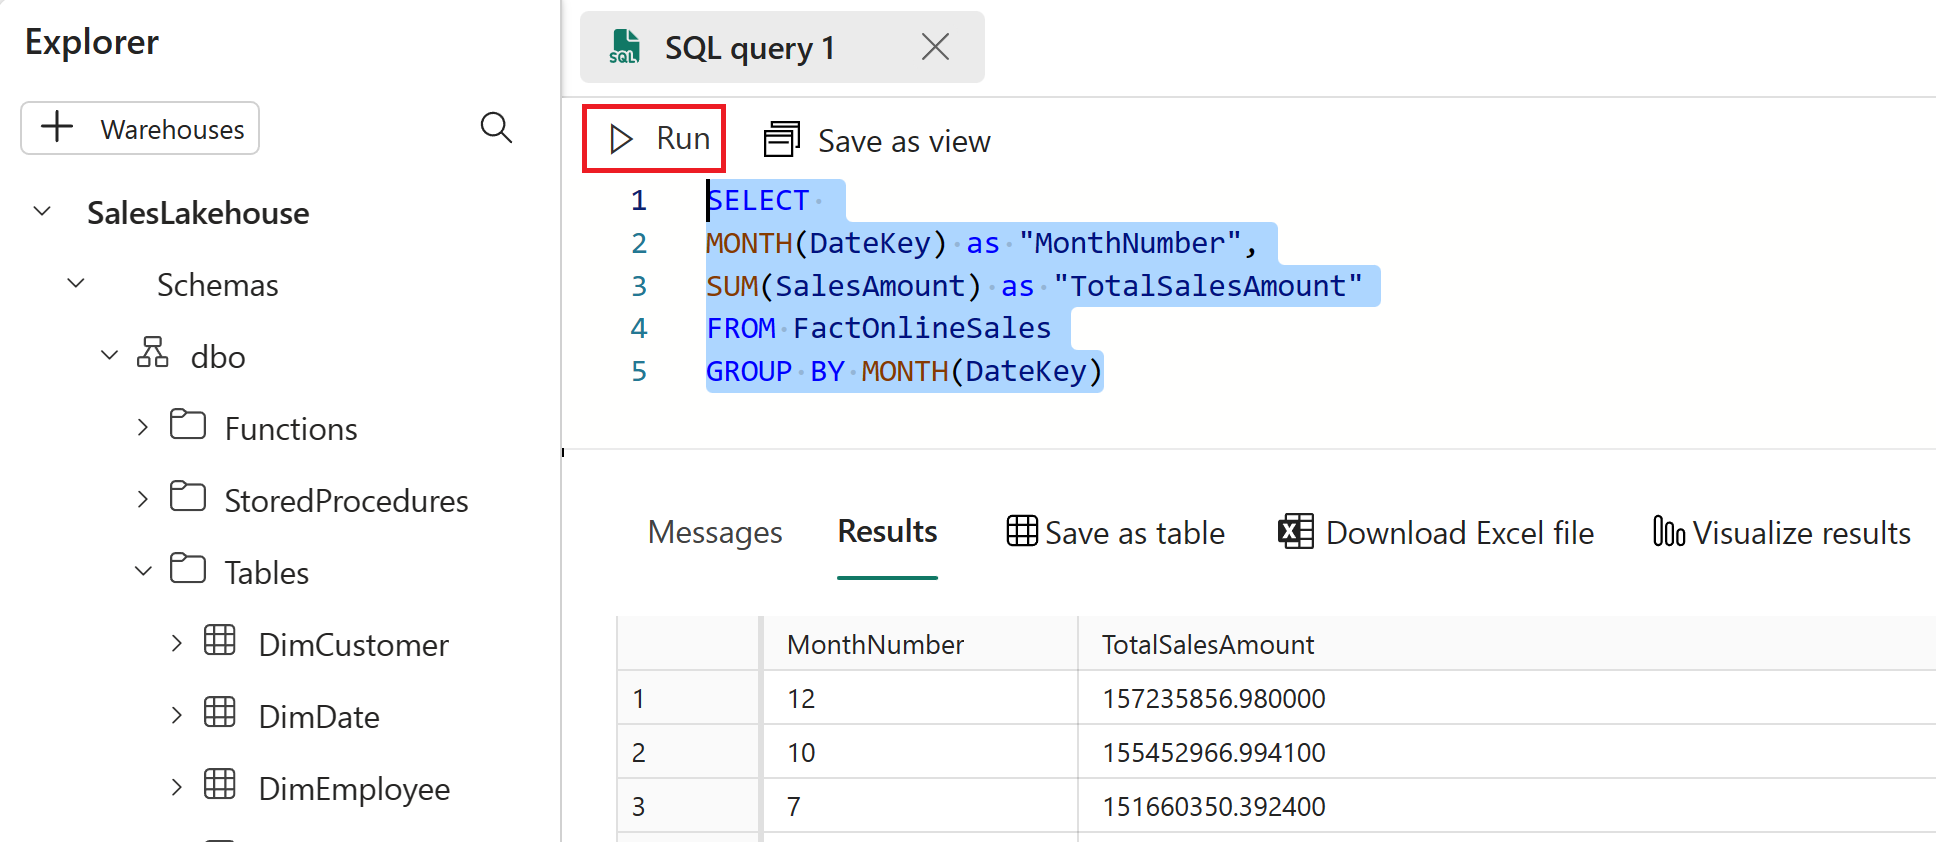1936x842 pixels.
Task: Expand the DimEmployee table chevron
Action: 177,788
